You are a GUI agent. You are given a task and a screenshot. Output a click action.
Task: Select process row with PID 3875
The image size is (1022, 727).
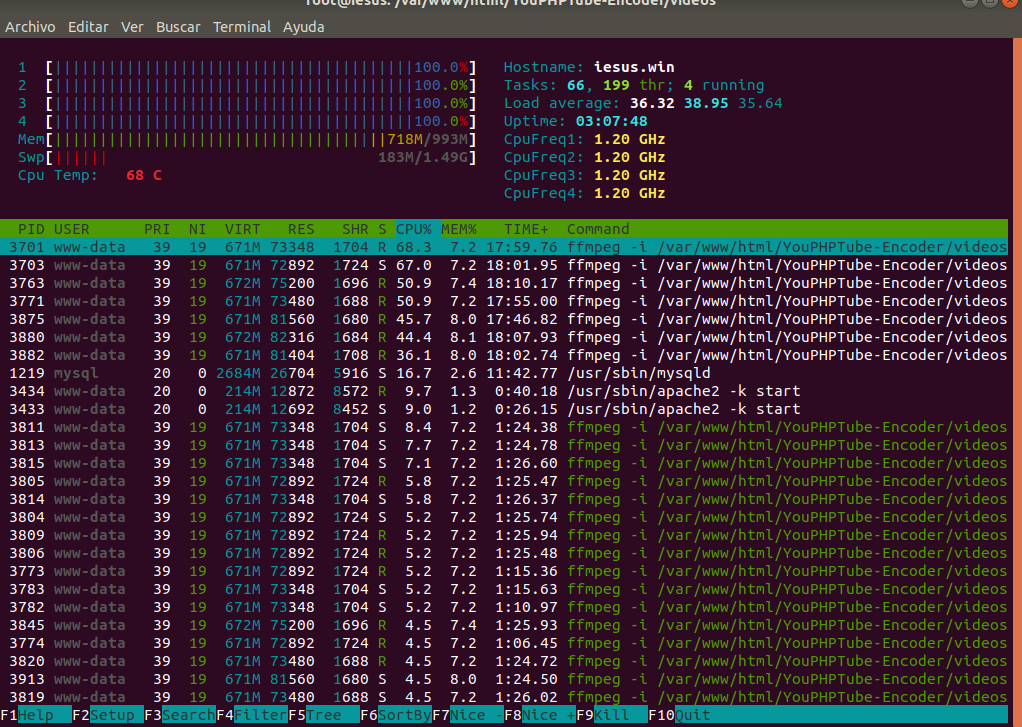pos(504,319)
